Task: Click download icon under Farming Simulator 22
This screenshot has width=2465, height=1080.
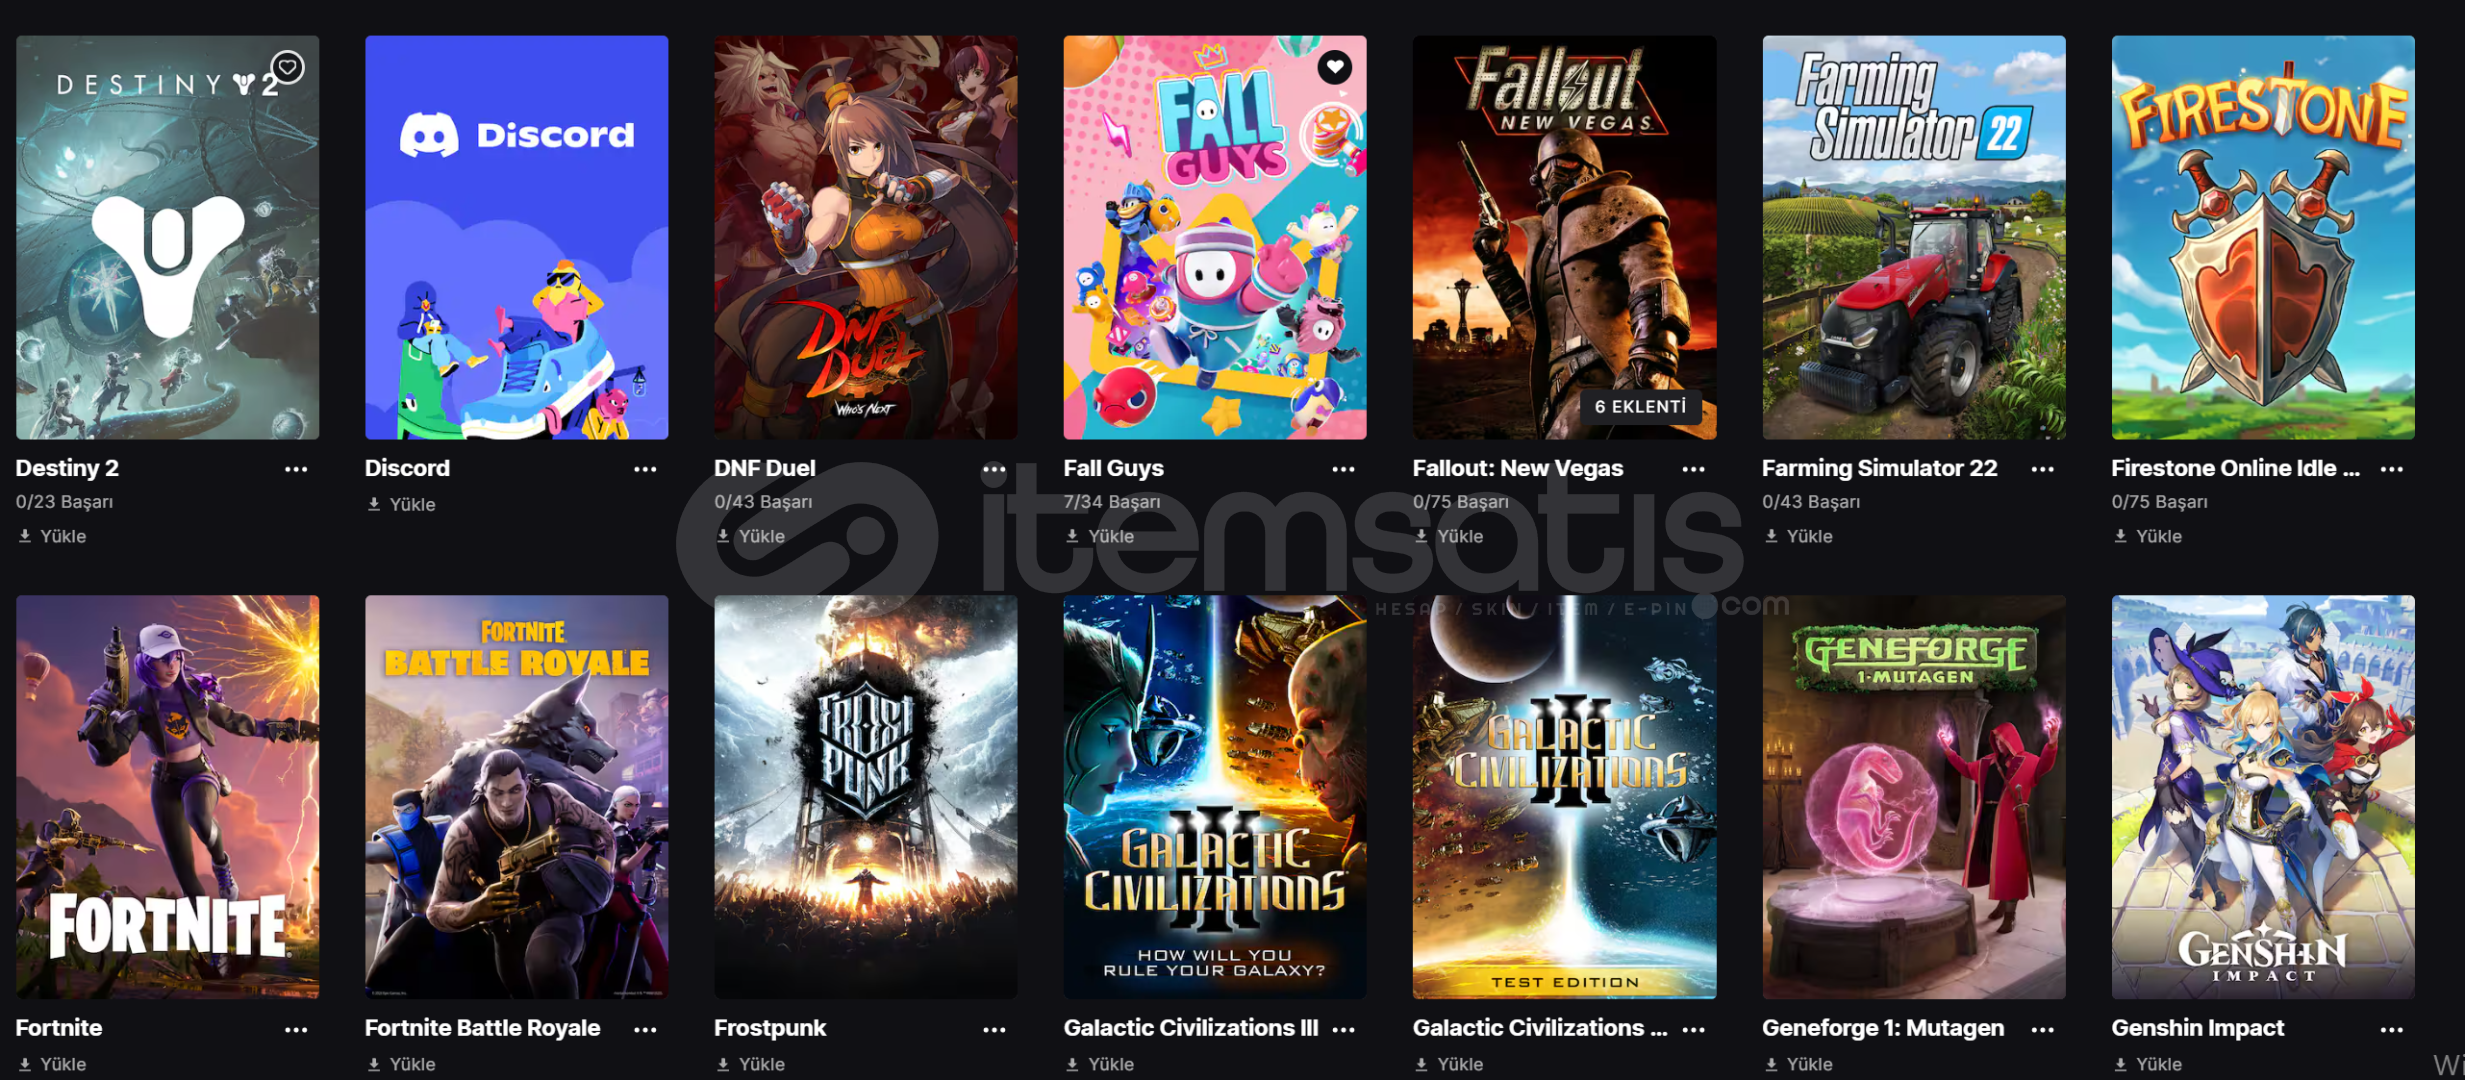Action: click(1771, 536)
